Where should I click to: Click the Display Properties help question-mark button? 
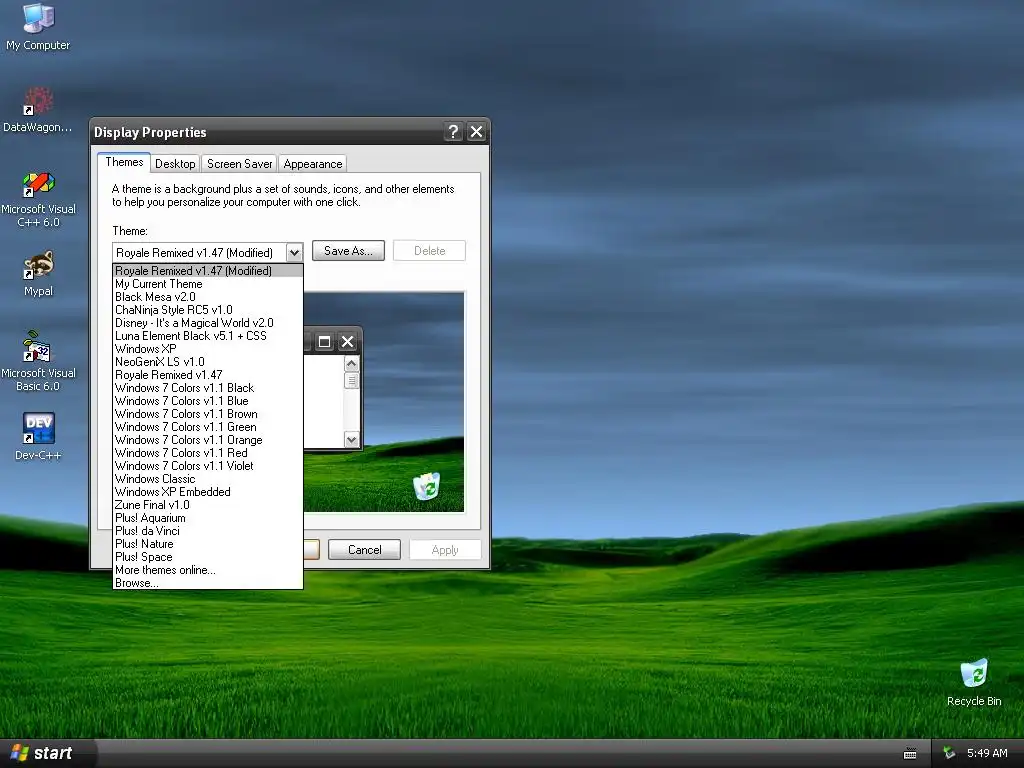453,132
